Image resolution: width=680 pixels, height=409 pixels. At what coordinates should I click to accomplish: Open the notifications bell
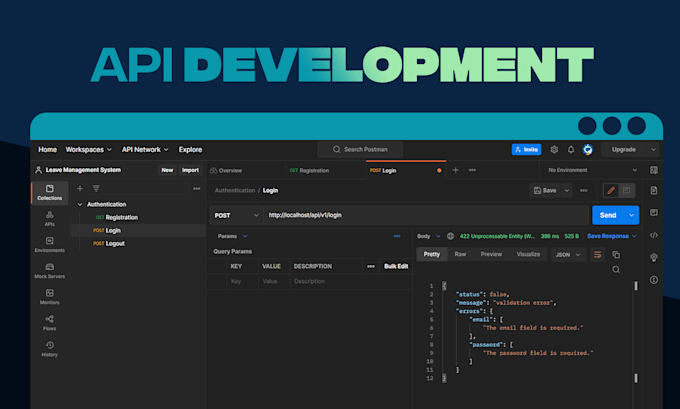571,150
